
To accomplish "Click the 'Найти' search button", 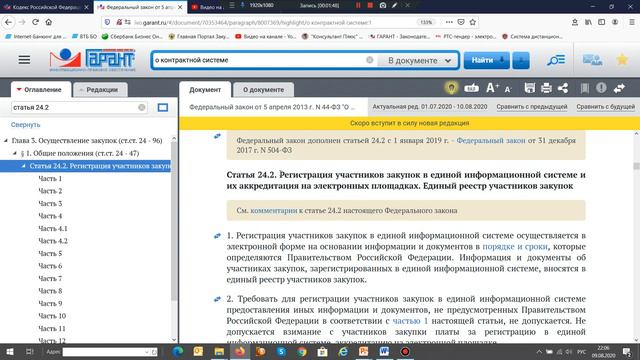I will click(487, 60).
